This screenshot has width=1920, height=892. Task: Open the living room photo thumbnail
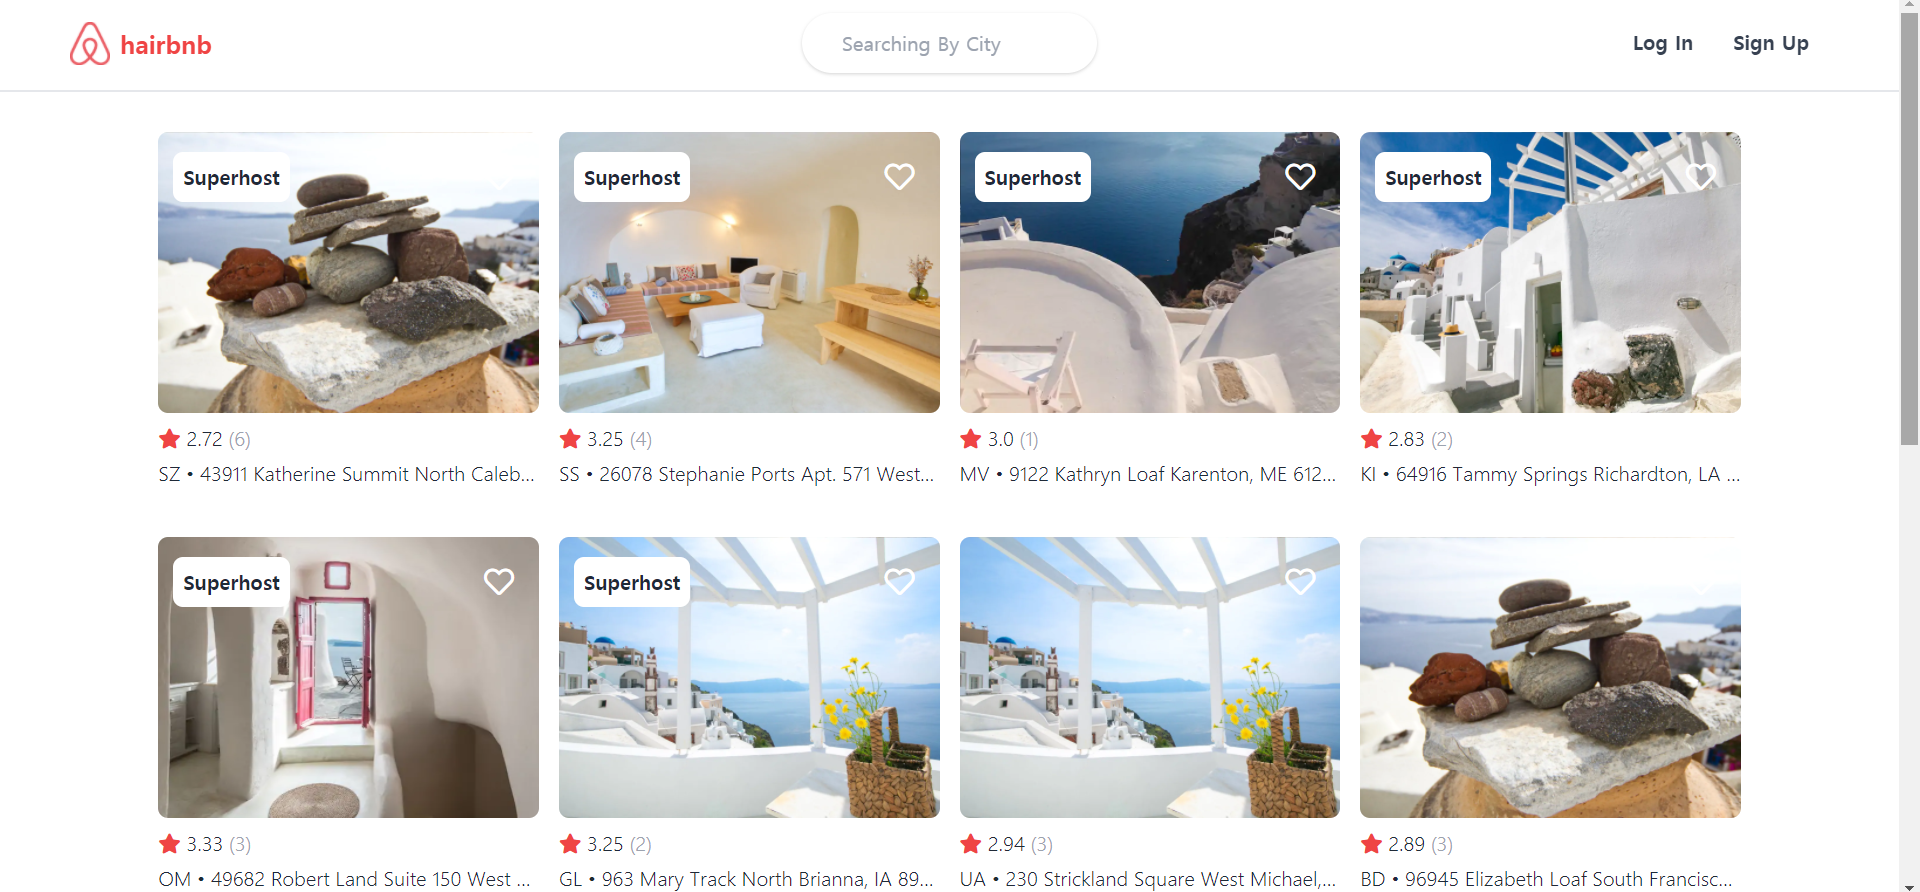[749, 272]
